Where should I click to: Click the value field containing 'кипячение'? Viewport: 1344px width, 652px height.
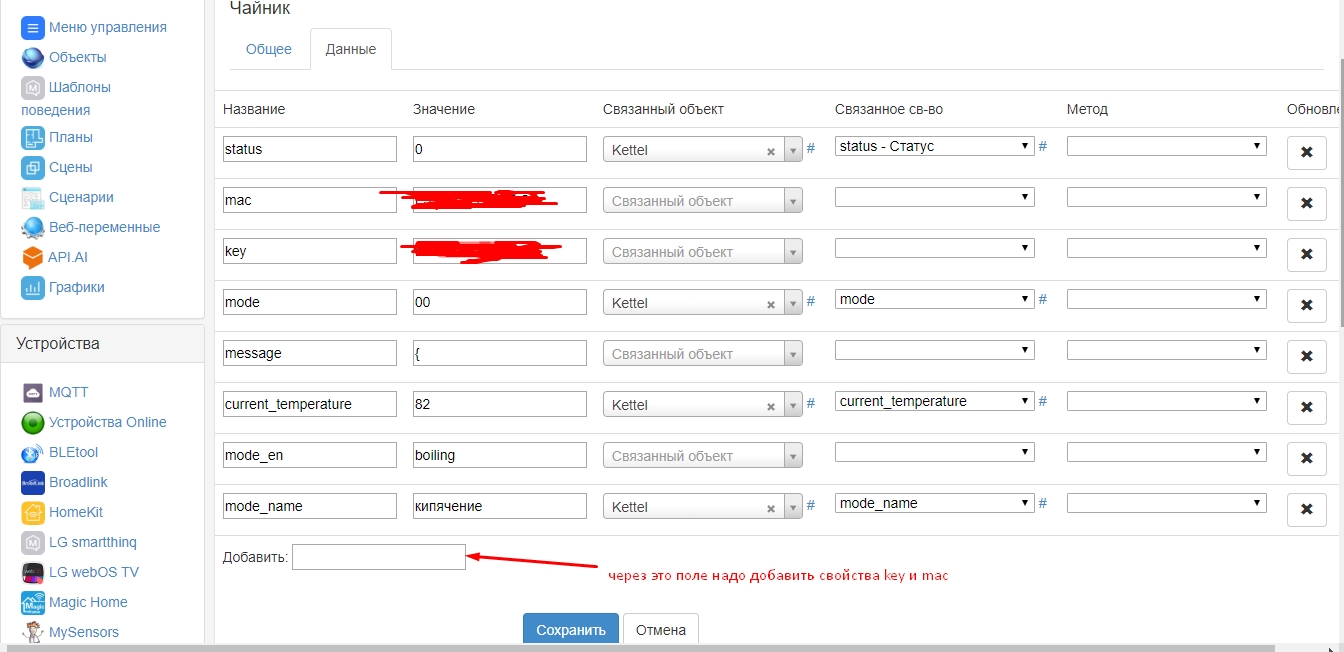point(500,506)
